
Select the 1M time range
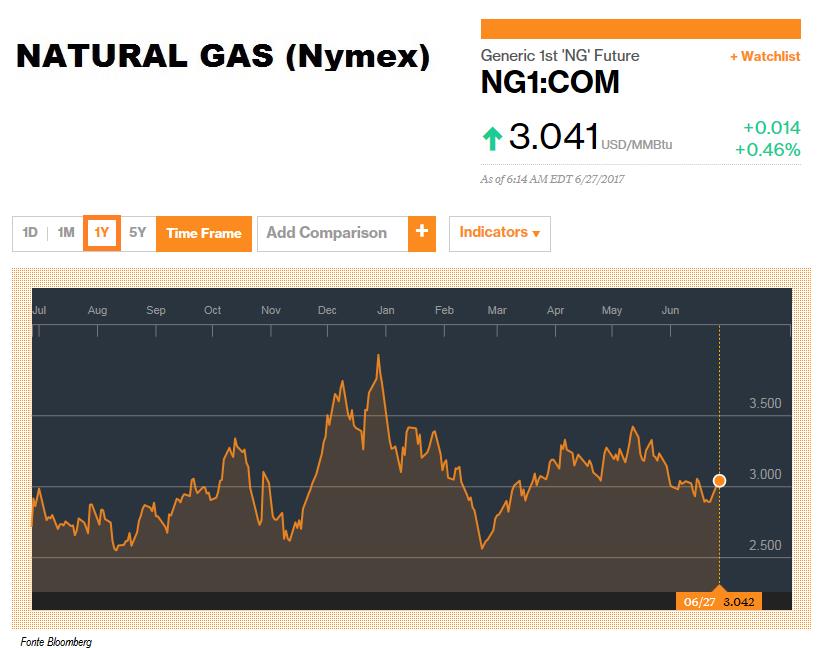coord(66,233)
